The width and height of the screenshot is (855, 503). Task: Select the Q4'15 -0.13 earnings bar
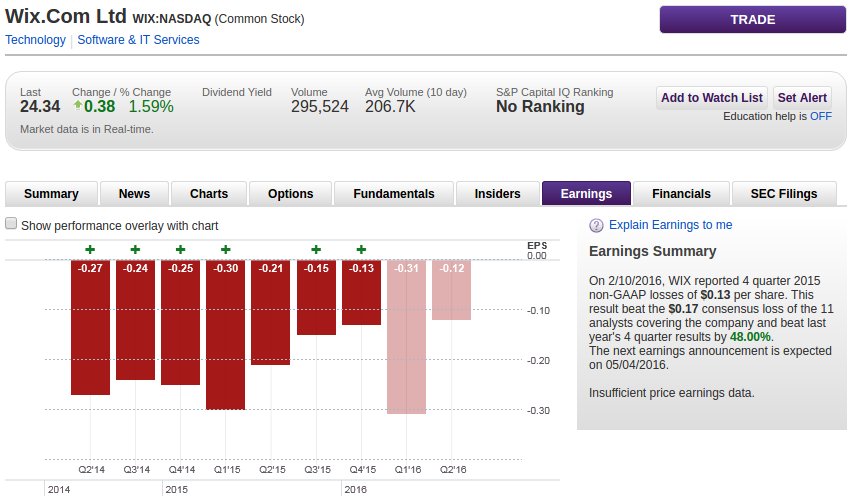tap(362, 292)
